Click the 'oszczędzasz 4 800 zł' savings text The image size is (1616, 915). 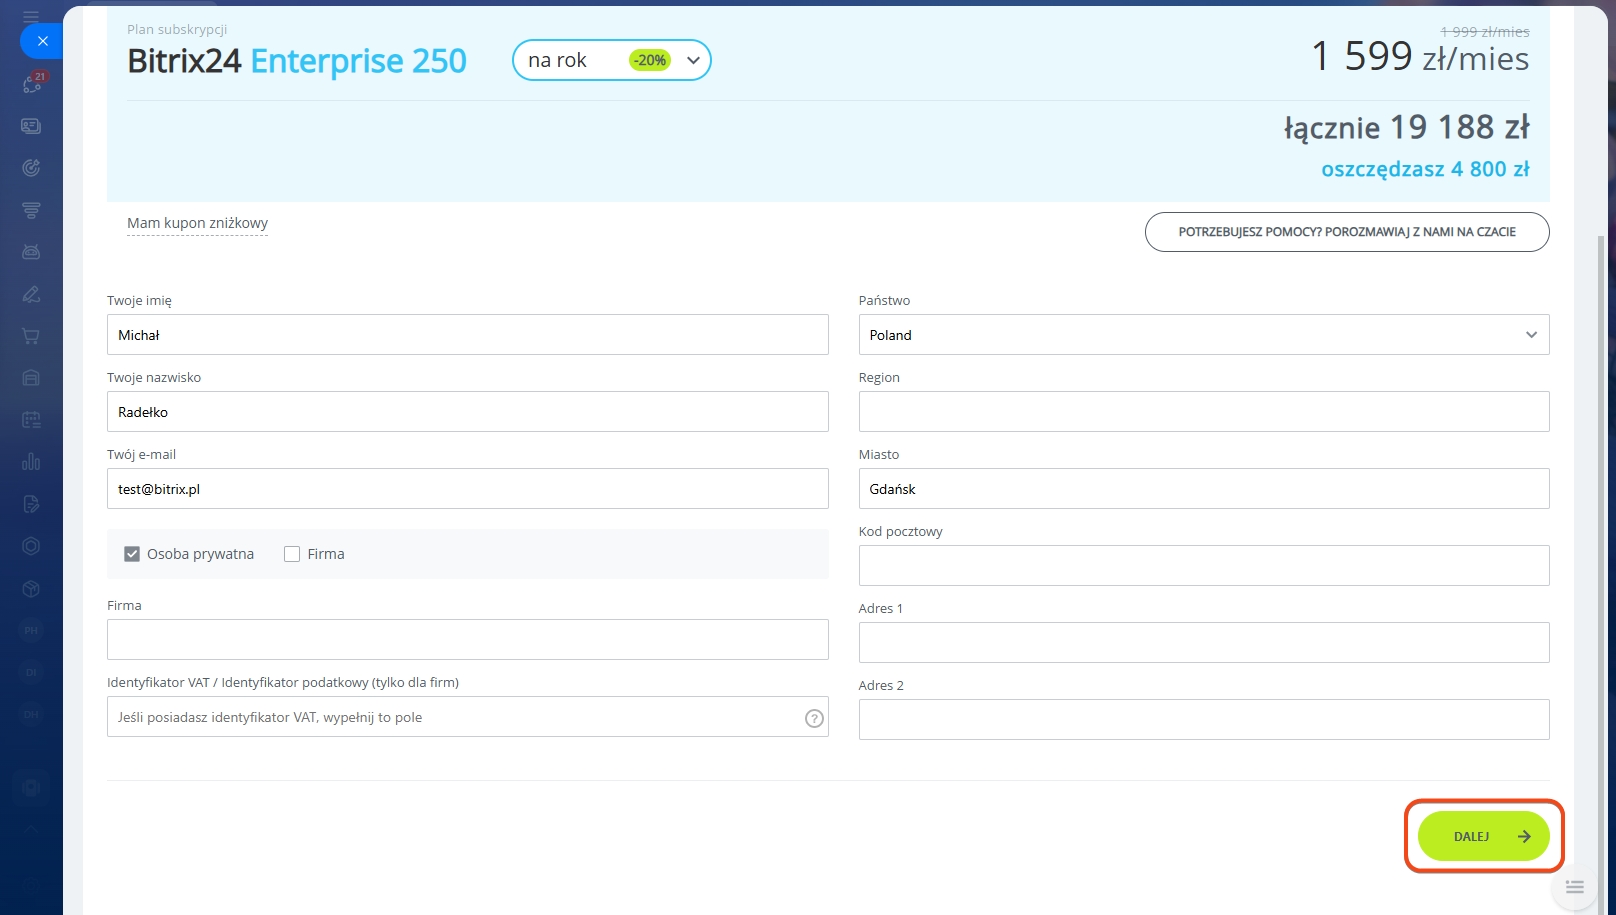click(1425, 169)
